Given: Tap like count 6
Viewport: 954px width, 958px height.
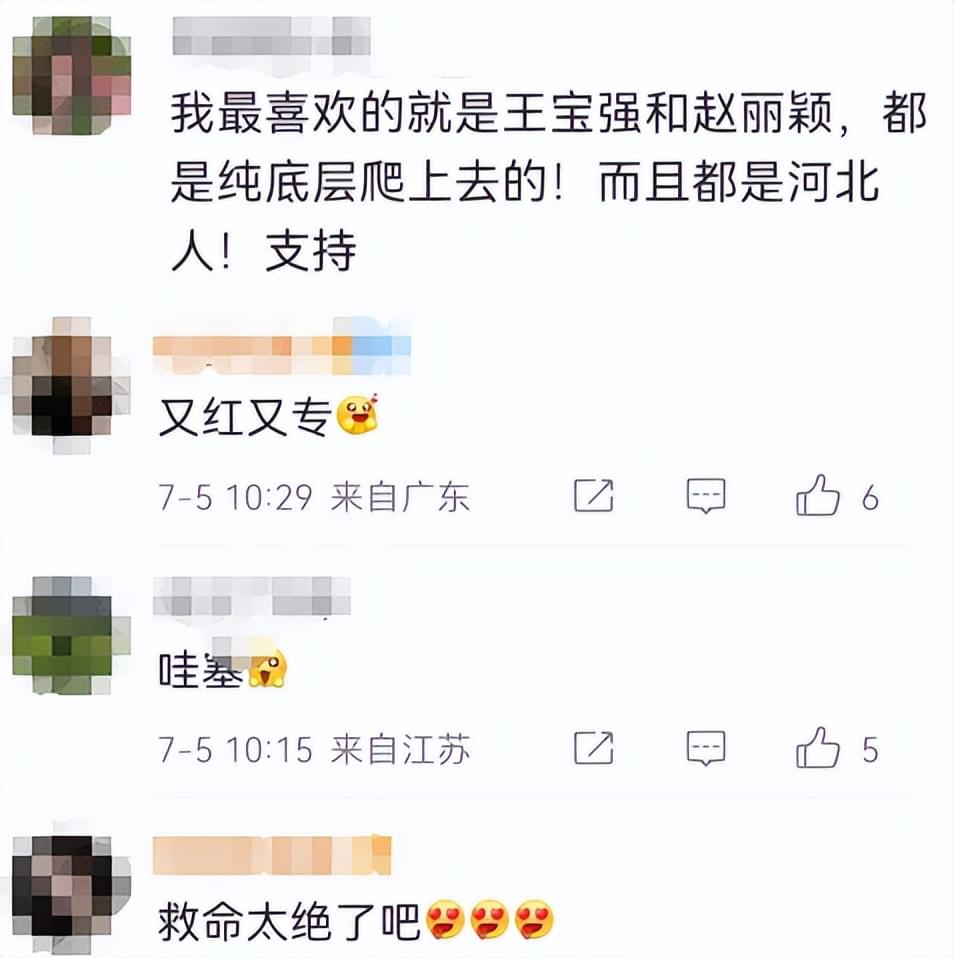Looking at the screenshot, I should 870,498.
